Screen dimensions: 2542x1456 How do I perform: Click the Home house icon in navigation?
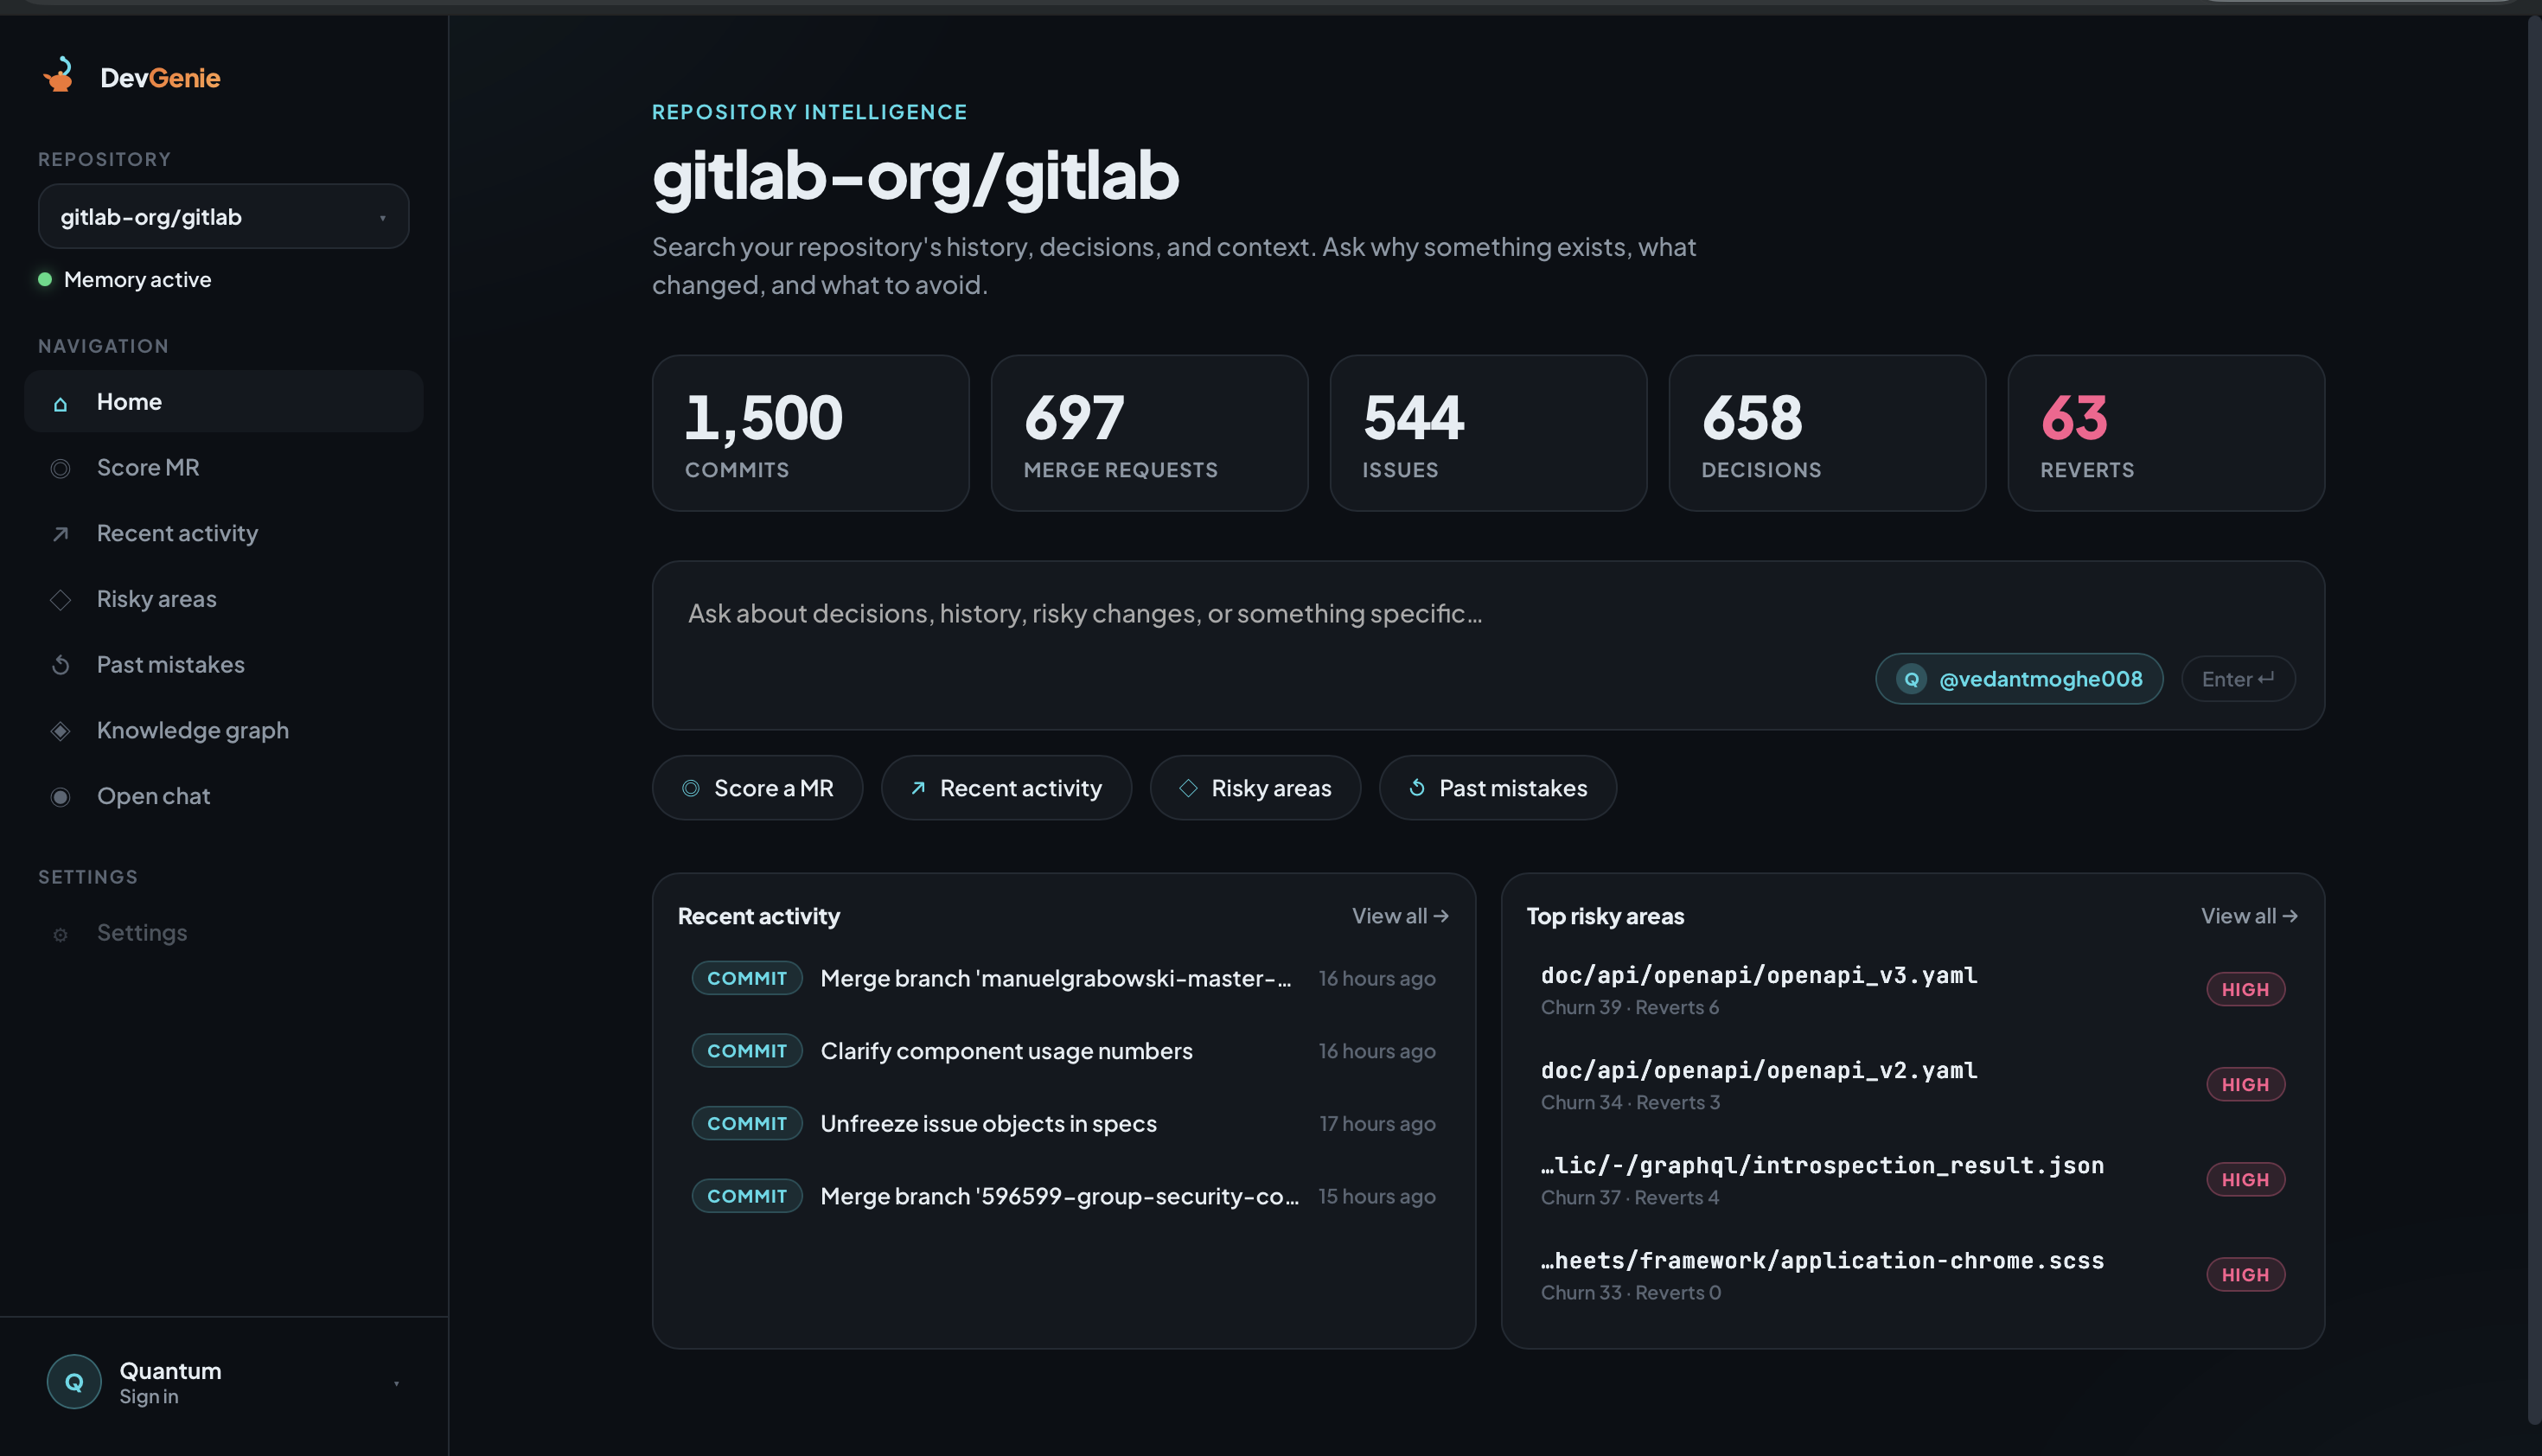point(60,403)
